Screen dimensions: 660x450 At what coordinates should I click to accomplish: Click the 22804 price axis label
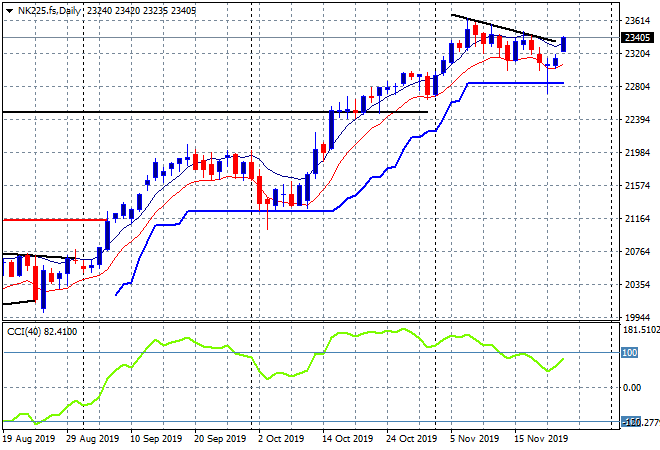pos(637,87)
